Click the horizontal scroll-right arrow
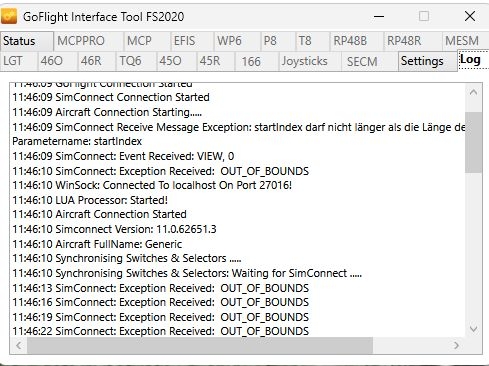489x366 pixels. point(456,345)
